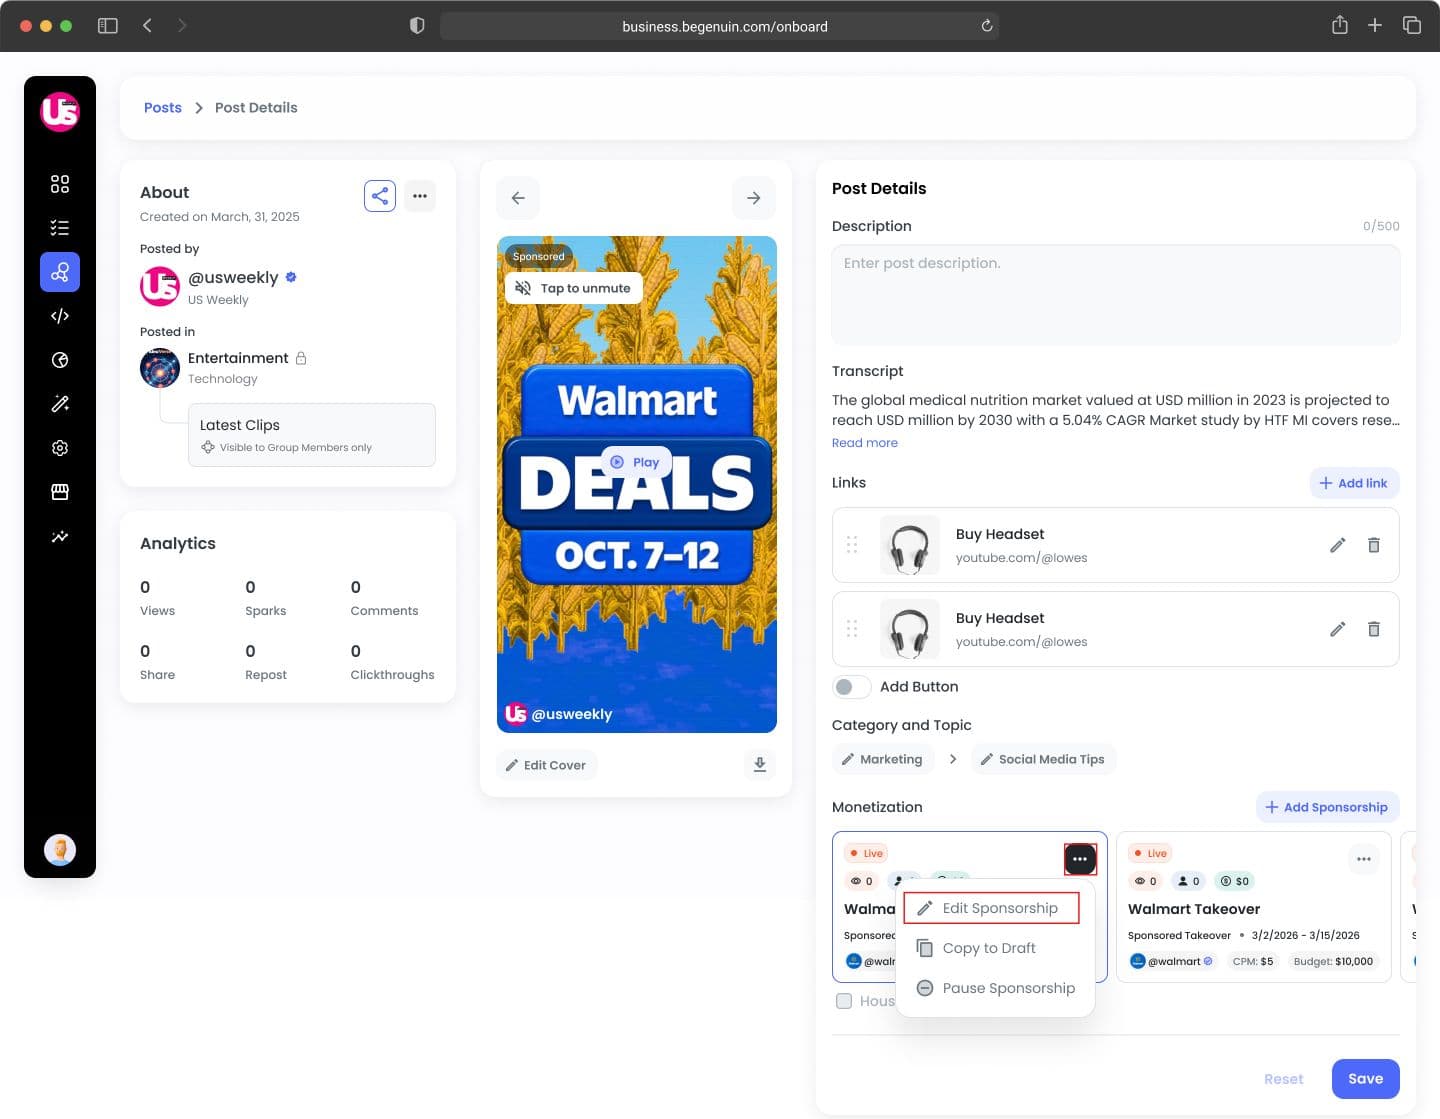Image resolution: width=1440 pixels, height=1119 pixels.
Task: Click the CPM: $5 tag
Action: click(1253, 961)
